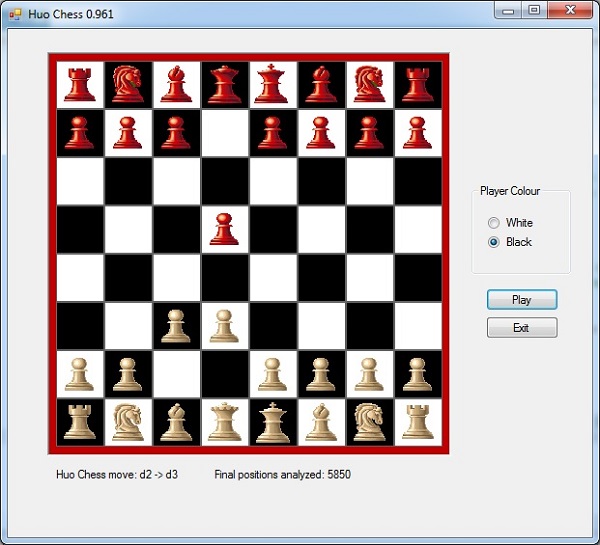600x545 pixels.
Task: Select the red rook on a8
Action: tap(80, 85)
